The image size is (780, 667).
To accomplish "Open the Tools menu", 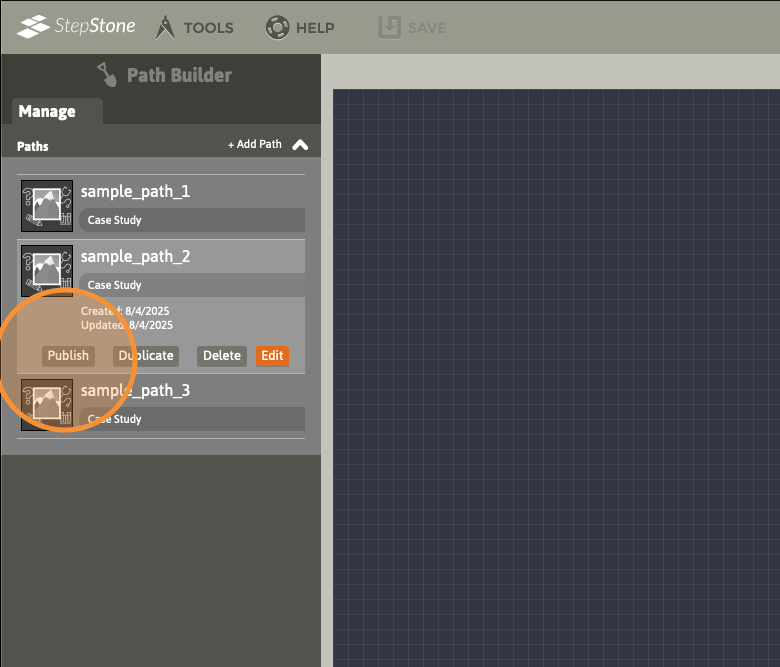I will (194, 27).
